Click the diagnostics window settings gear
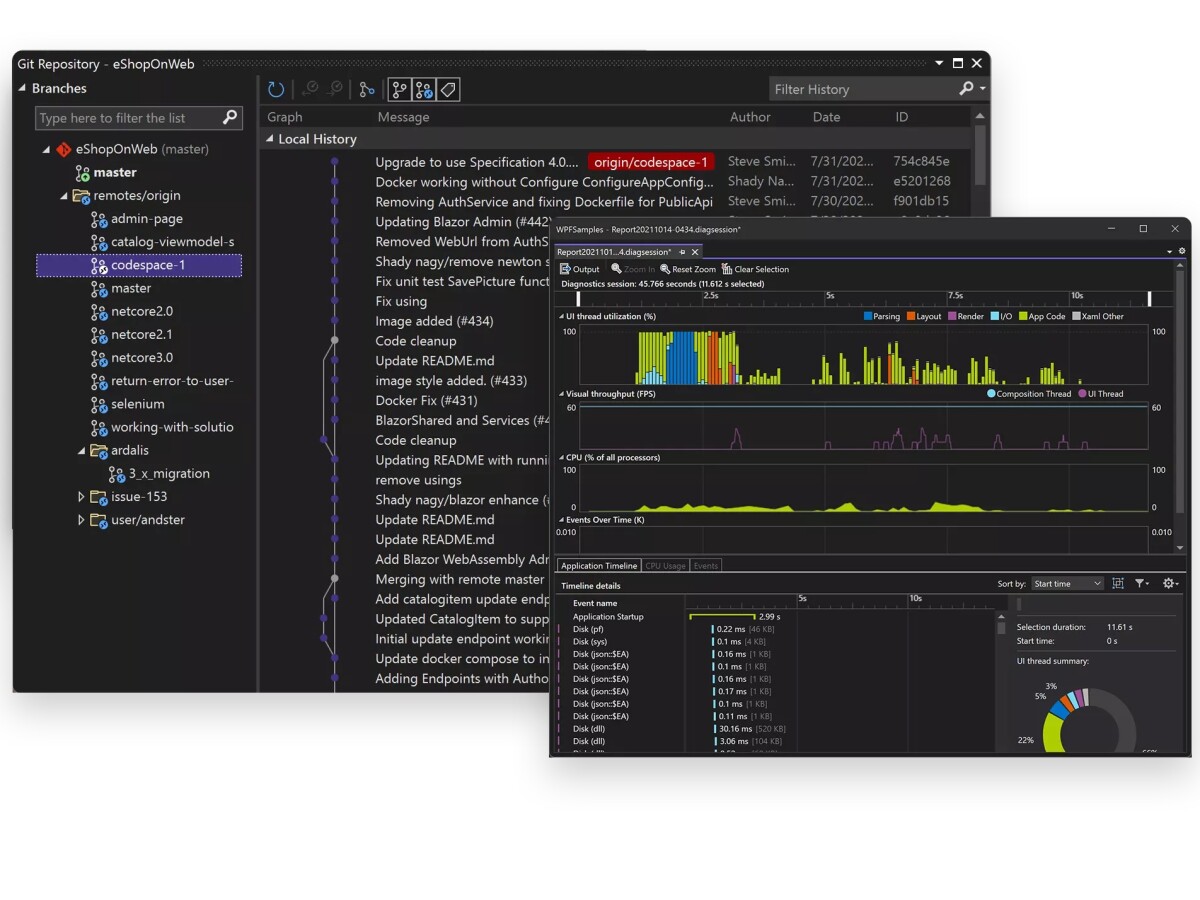Screen dimensions: 1200x900 tap(1182, 251)
